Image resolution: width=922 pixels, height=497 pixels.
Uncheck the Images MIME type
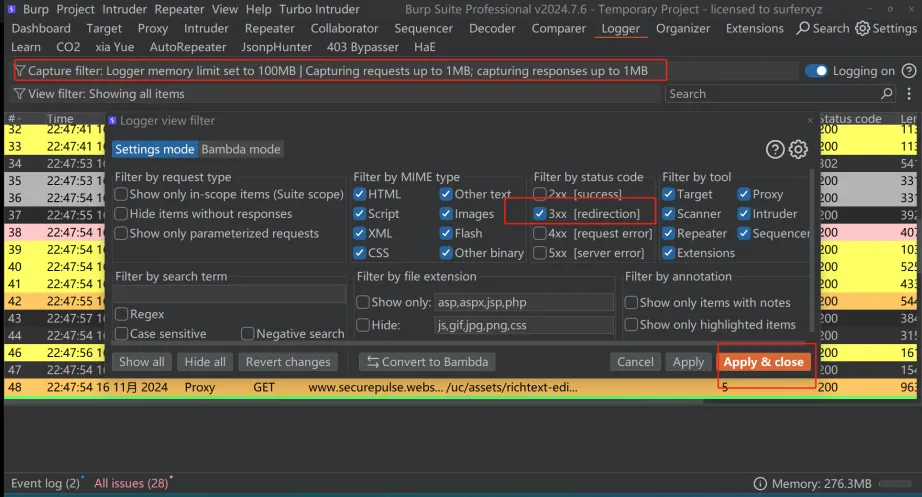coord(446,214)
